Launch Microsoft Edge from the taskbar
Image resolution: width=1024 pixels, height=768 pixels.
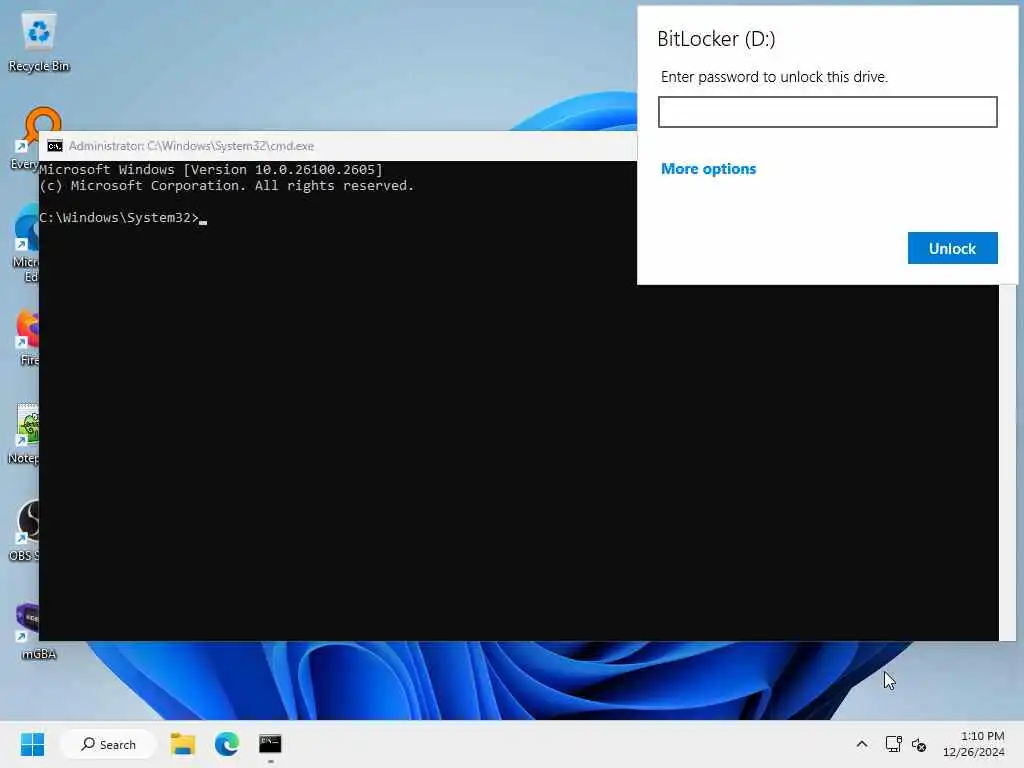pos(227,744)
